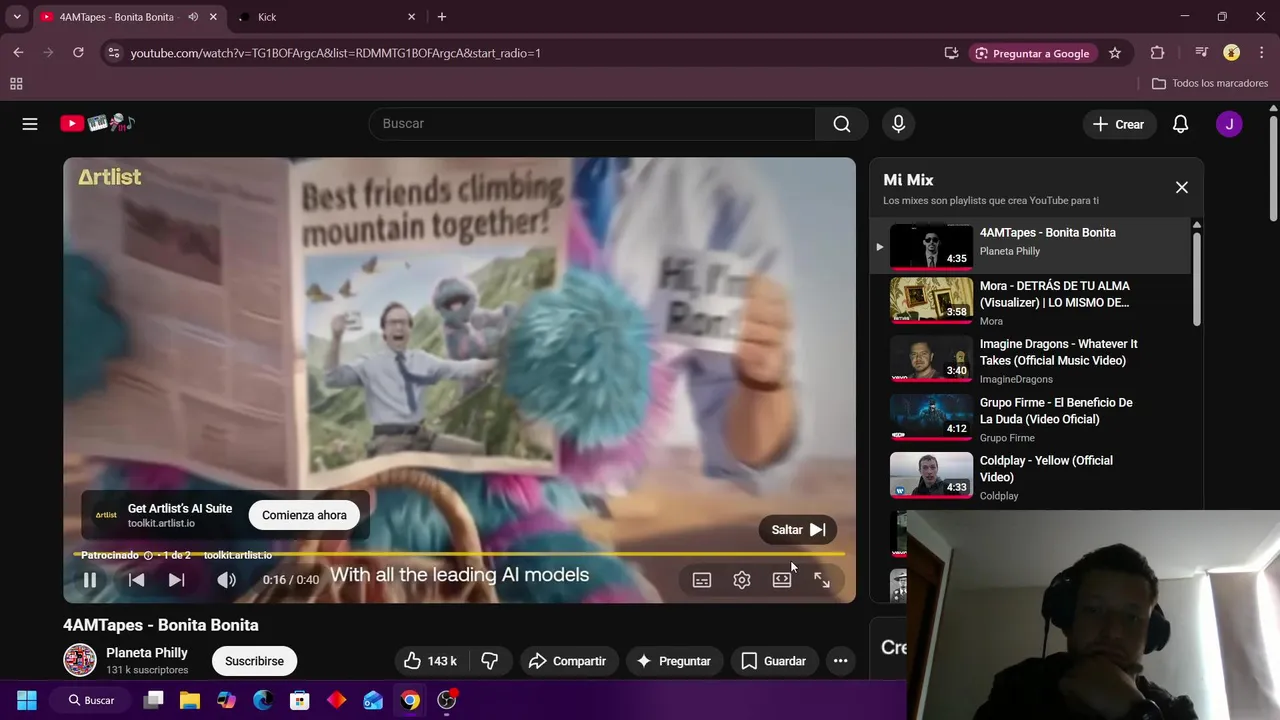Open the apps grid shortcut in bookmarks bar
1280x720 pixels.
tap(16, 84)
